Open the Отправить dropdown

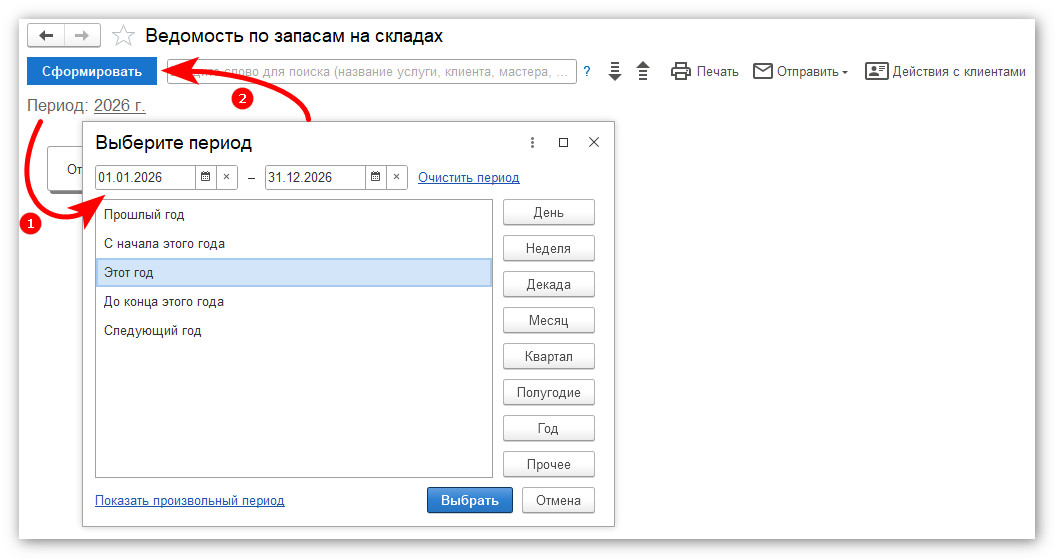(800, 71)
